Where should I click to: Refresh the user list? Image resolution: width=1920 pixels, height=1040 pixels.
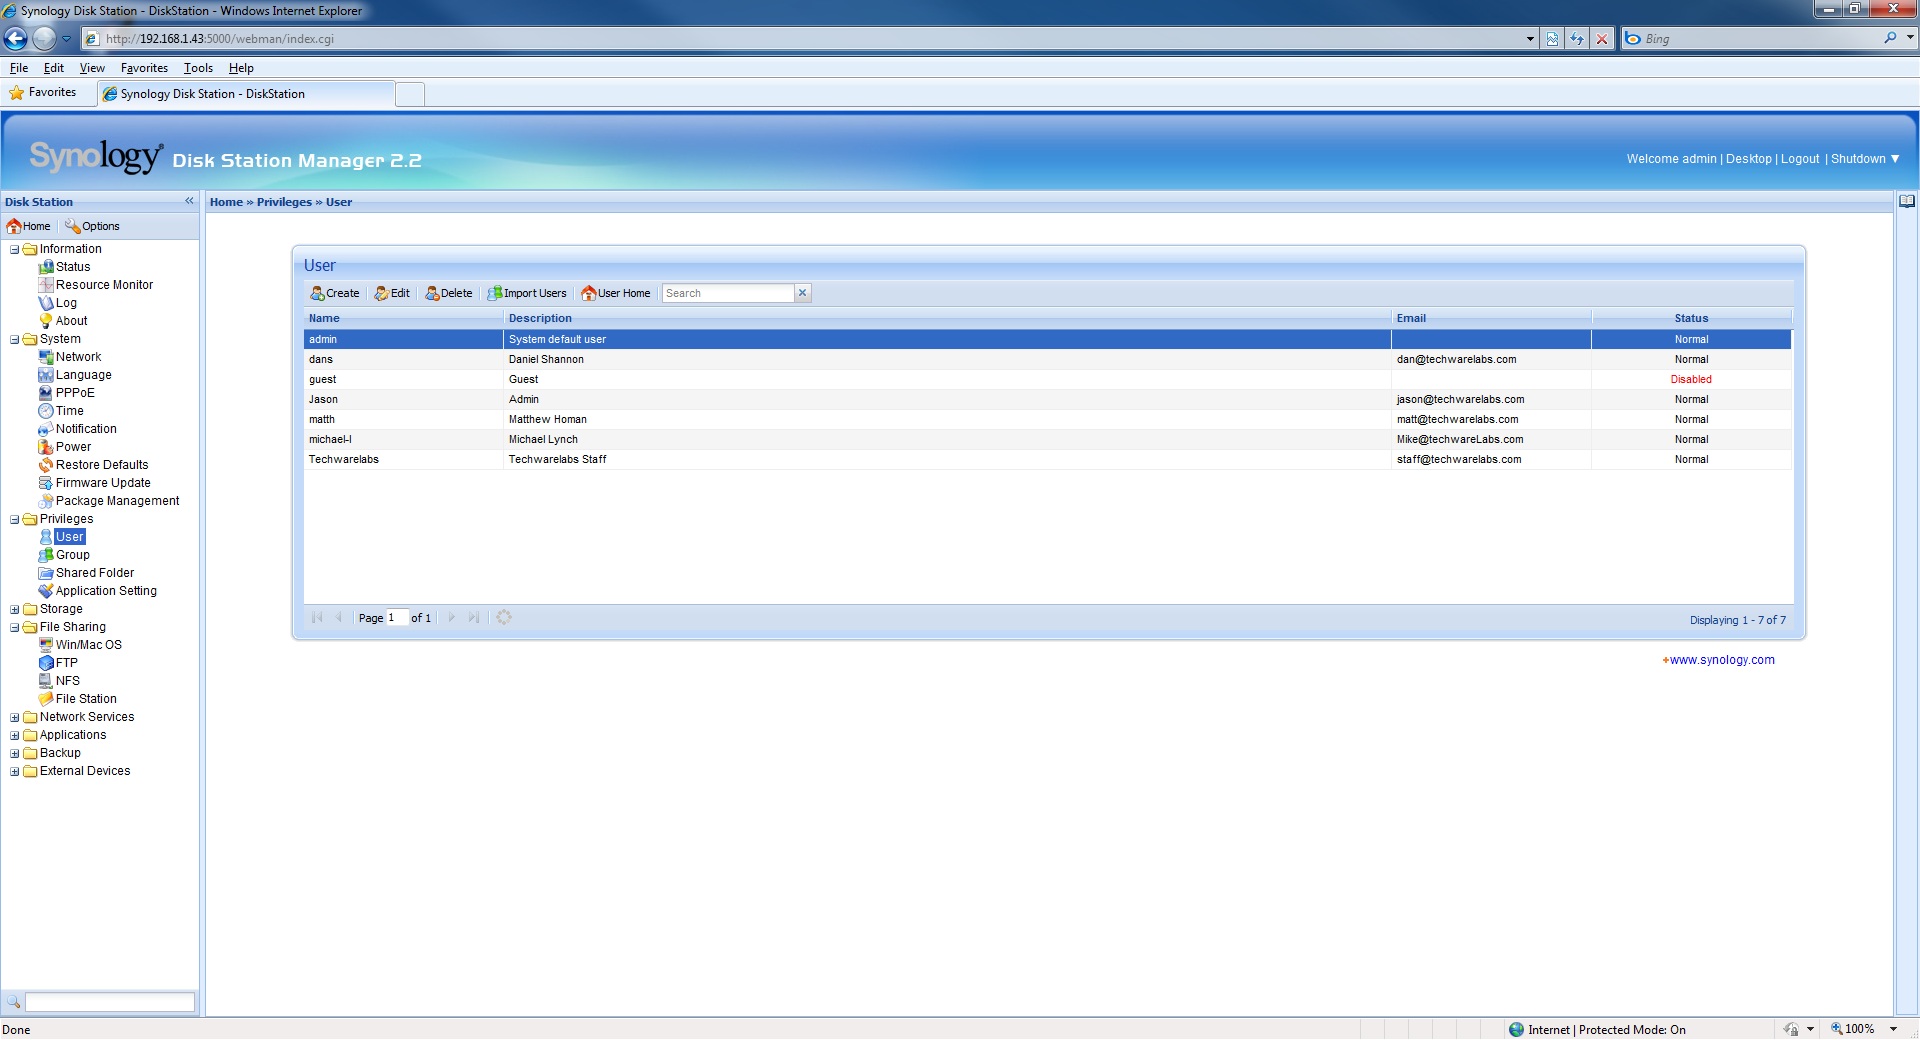(504, 617)
